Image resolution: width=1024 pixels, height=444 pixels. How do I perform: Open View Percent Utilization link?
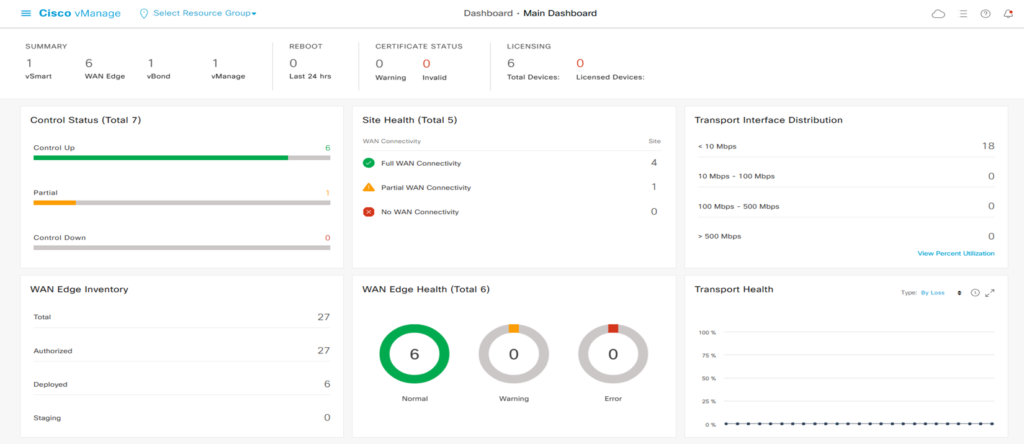tap(955, 253)
